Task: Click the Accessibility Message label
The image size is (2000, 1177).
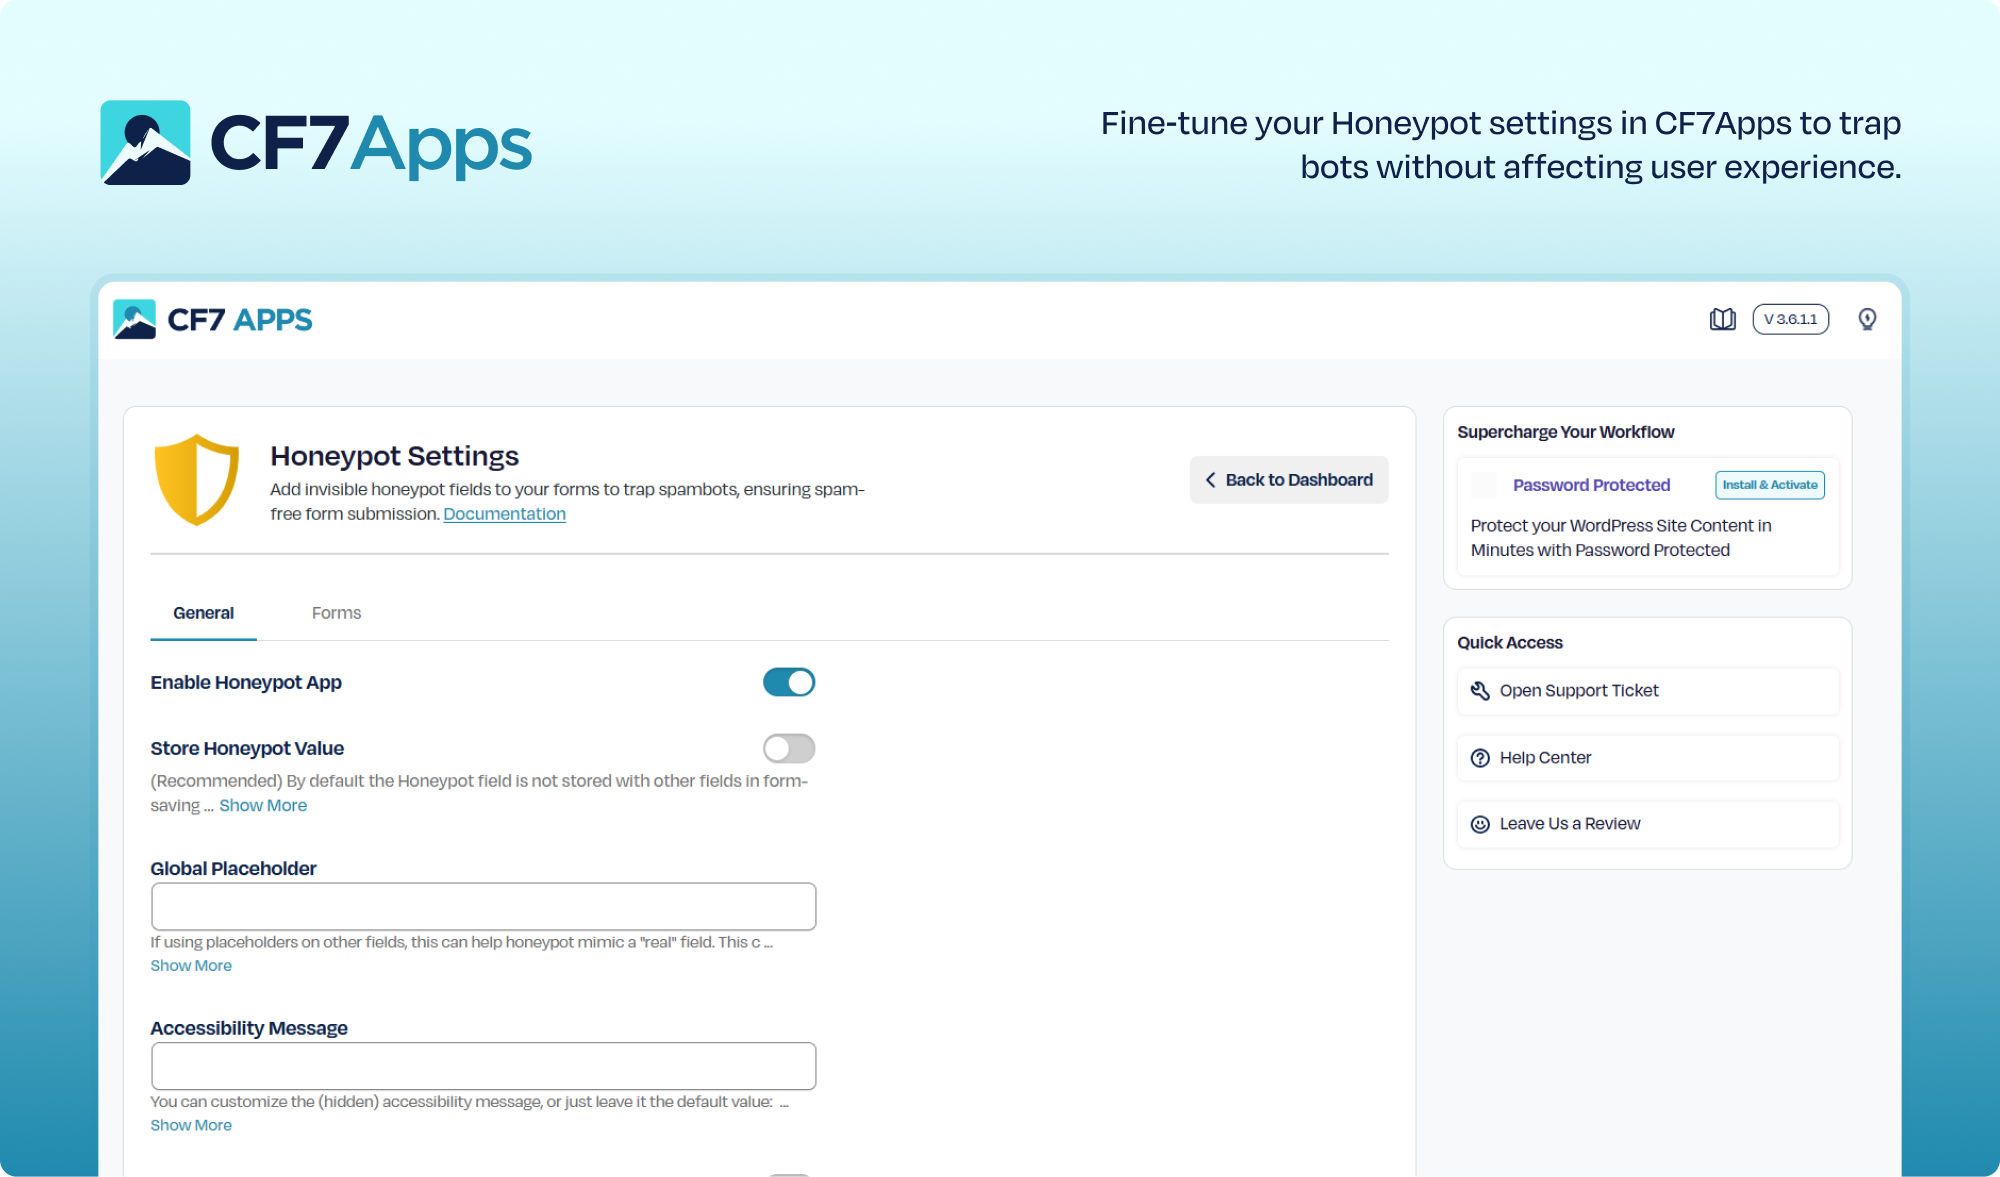Action: tap(249, 1029)
